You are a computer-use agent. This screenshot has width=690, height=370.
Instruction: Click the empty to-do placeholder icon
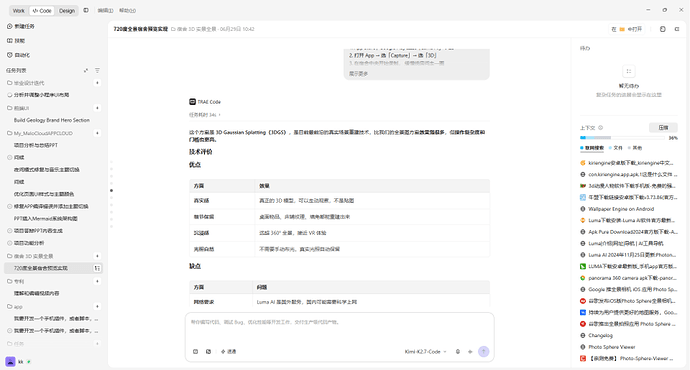628,71
